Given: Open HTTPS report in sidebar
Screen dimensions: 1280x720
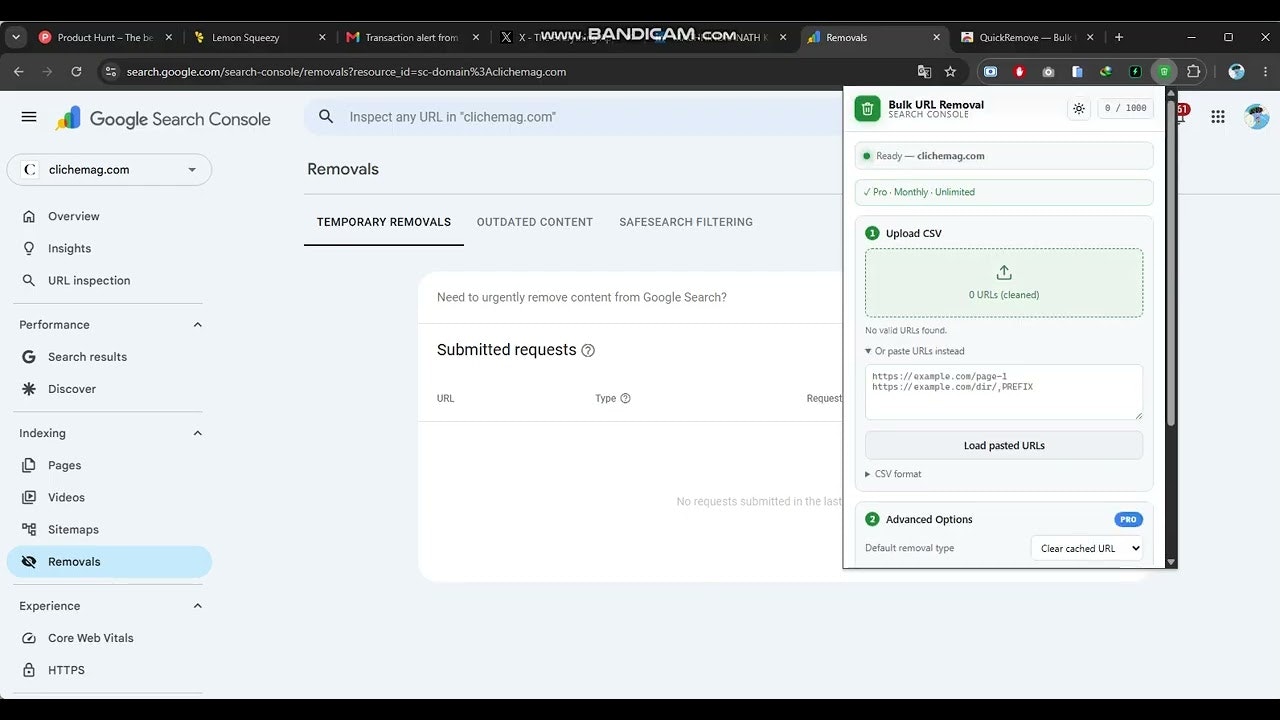Looking at the screenshot, I should [109, 670].
